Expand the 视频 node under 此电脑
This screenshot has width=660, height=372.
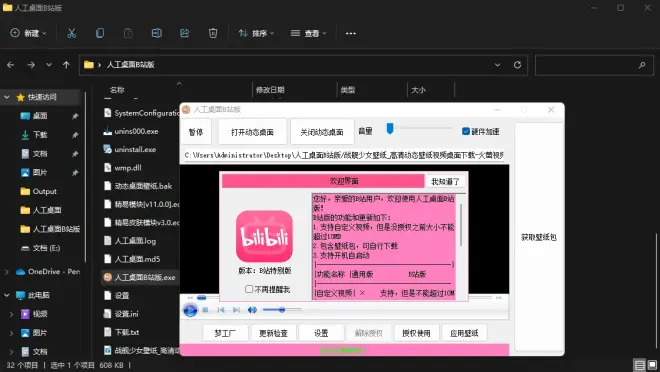pos(12,314)
